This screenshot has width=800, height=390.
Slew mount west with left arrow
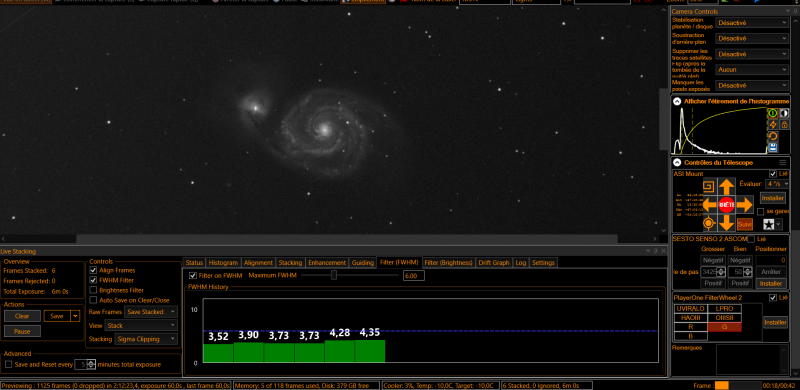click(709, 205)
